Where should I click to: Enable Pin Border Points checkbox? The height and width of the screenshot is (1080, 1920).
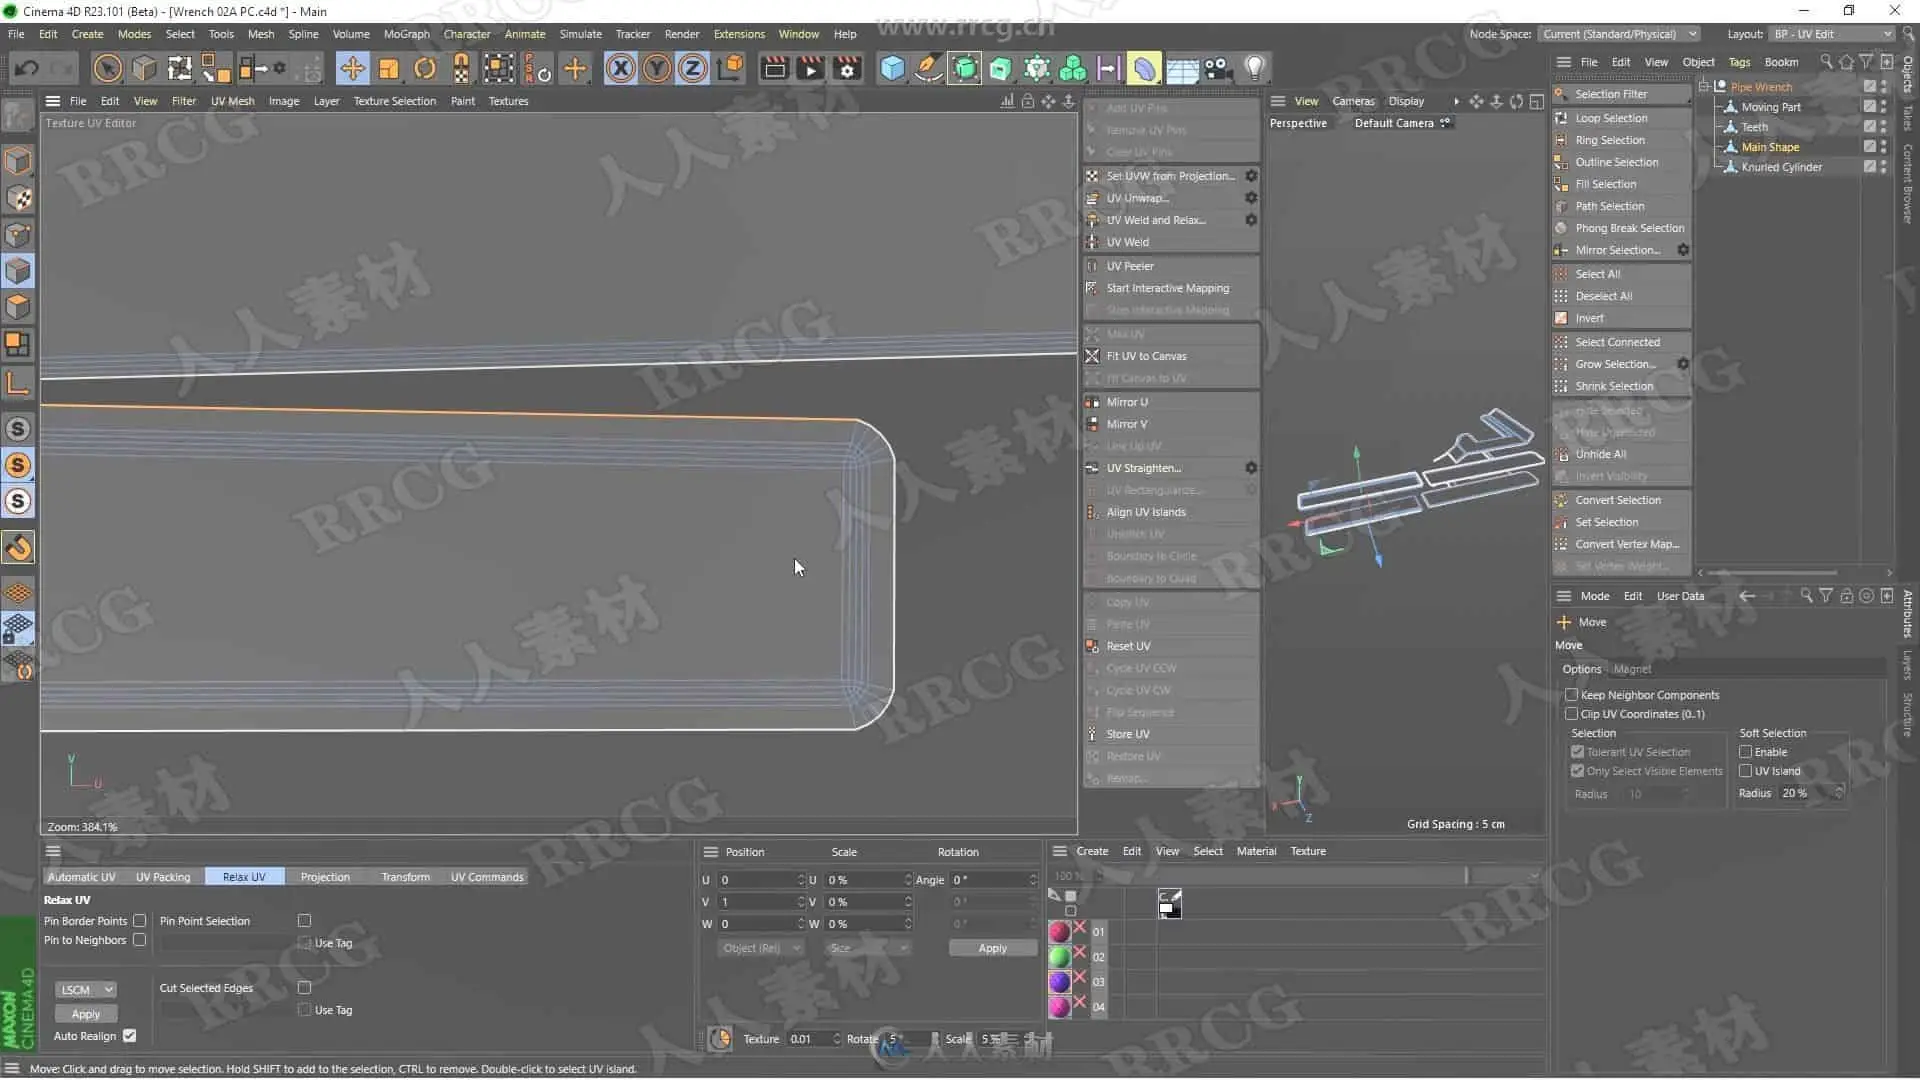(140, 921)
